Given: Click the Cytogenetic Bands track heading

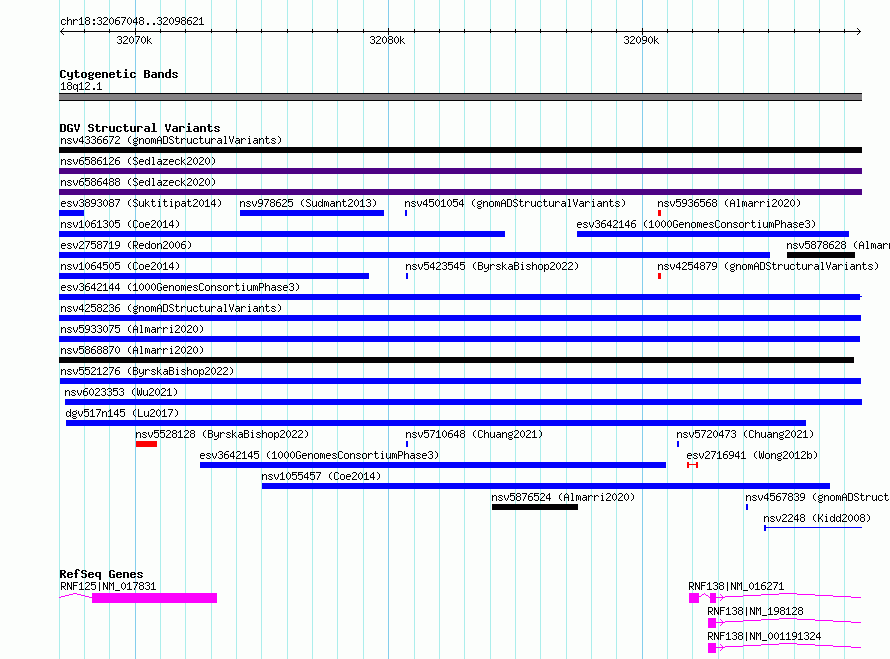Looking at the screenshot, I should 119,74.
